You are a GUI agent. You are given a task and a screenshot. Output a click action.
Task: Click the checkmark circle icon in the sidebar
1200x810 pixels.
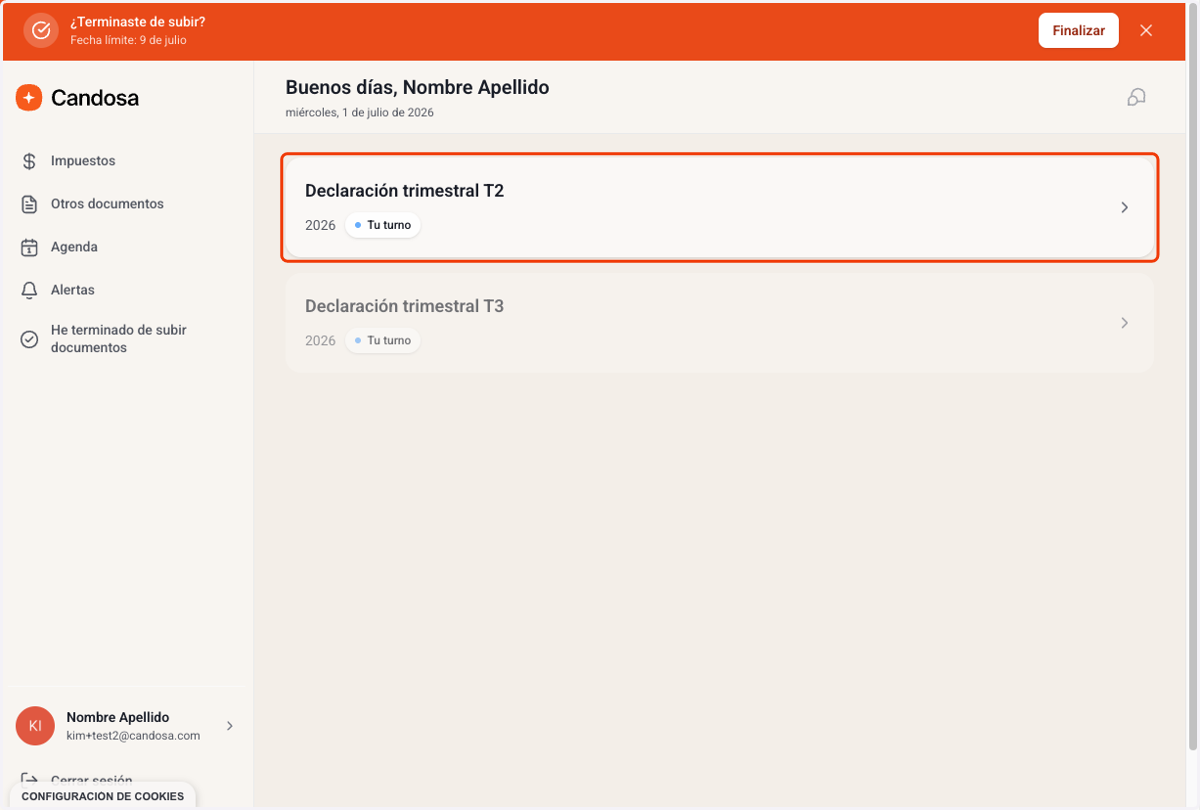point(30,339)
